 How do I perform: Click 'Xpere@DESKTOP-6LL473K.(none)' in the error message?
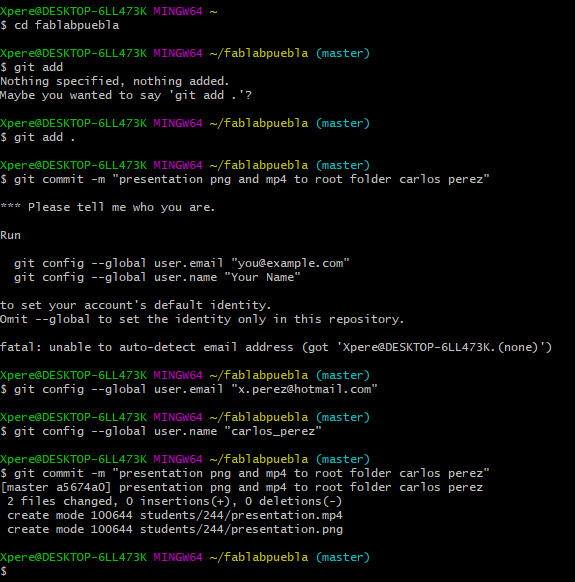click(x=440, y=347)
